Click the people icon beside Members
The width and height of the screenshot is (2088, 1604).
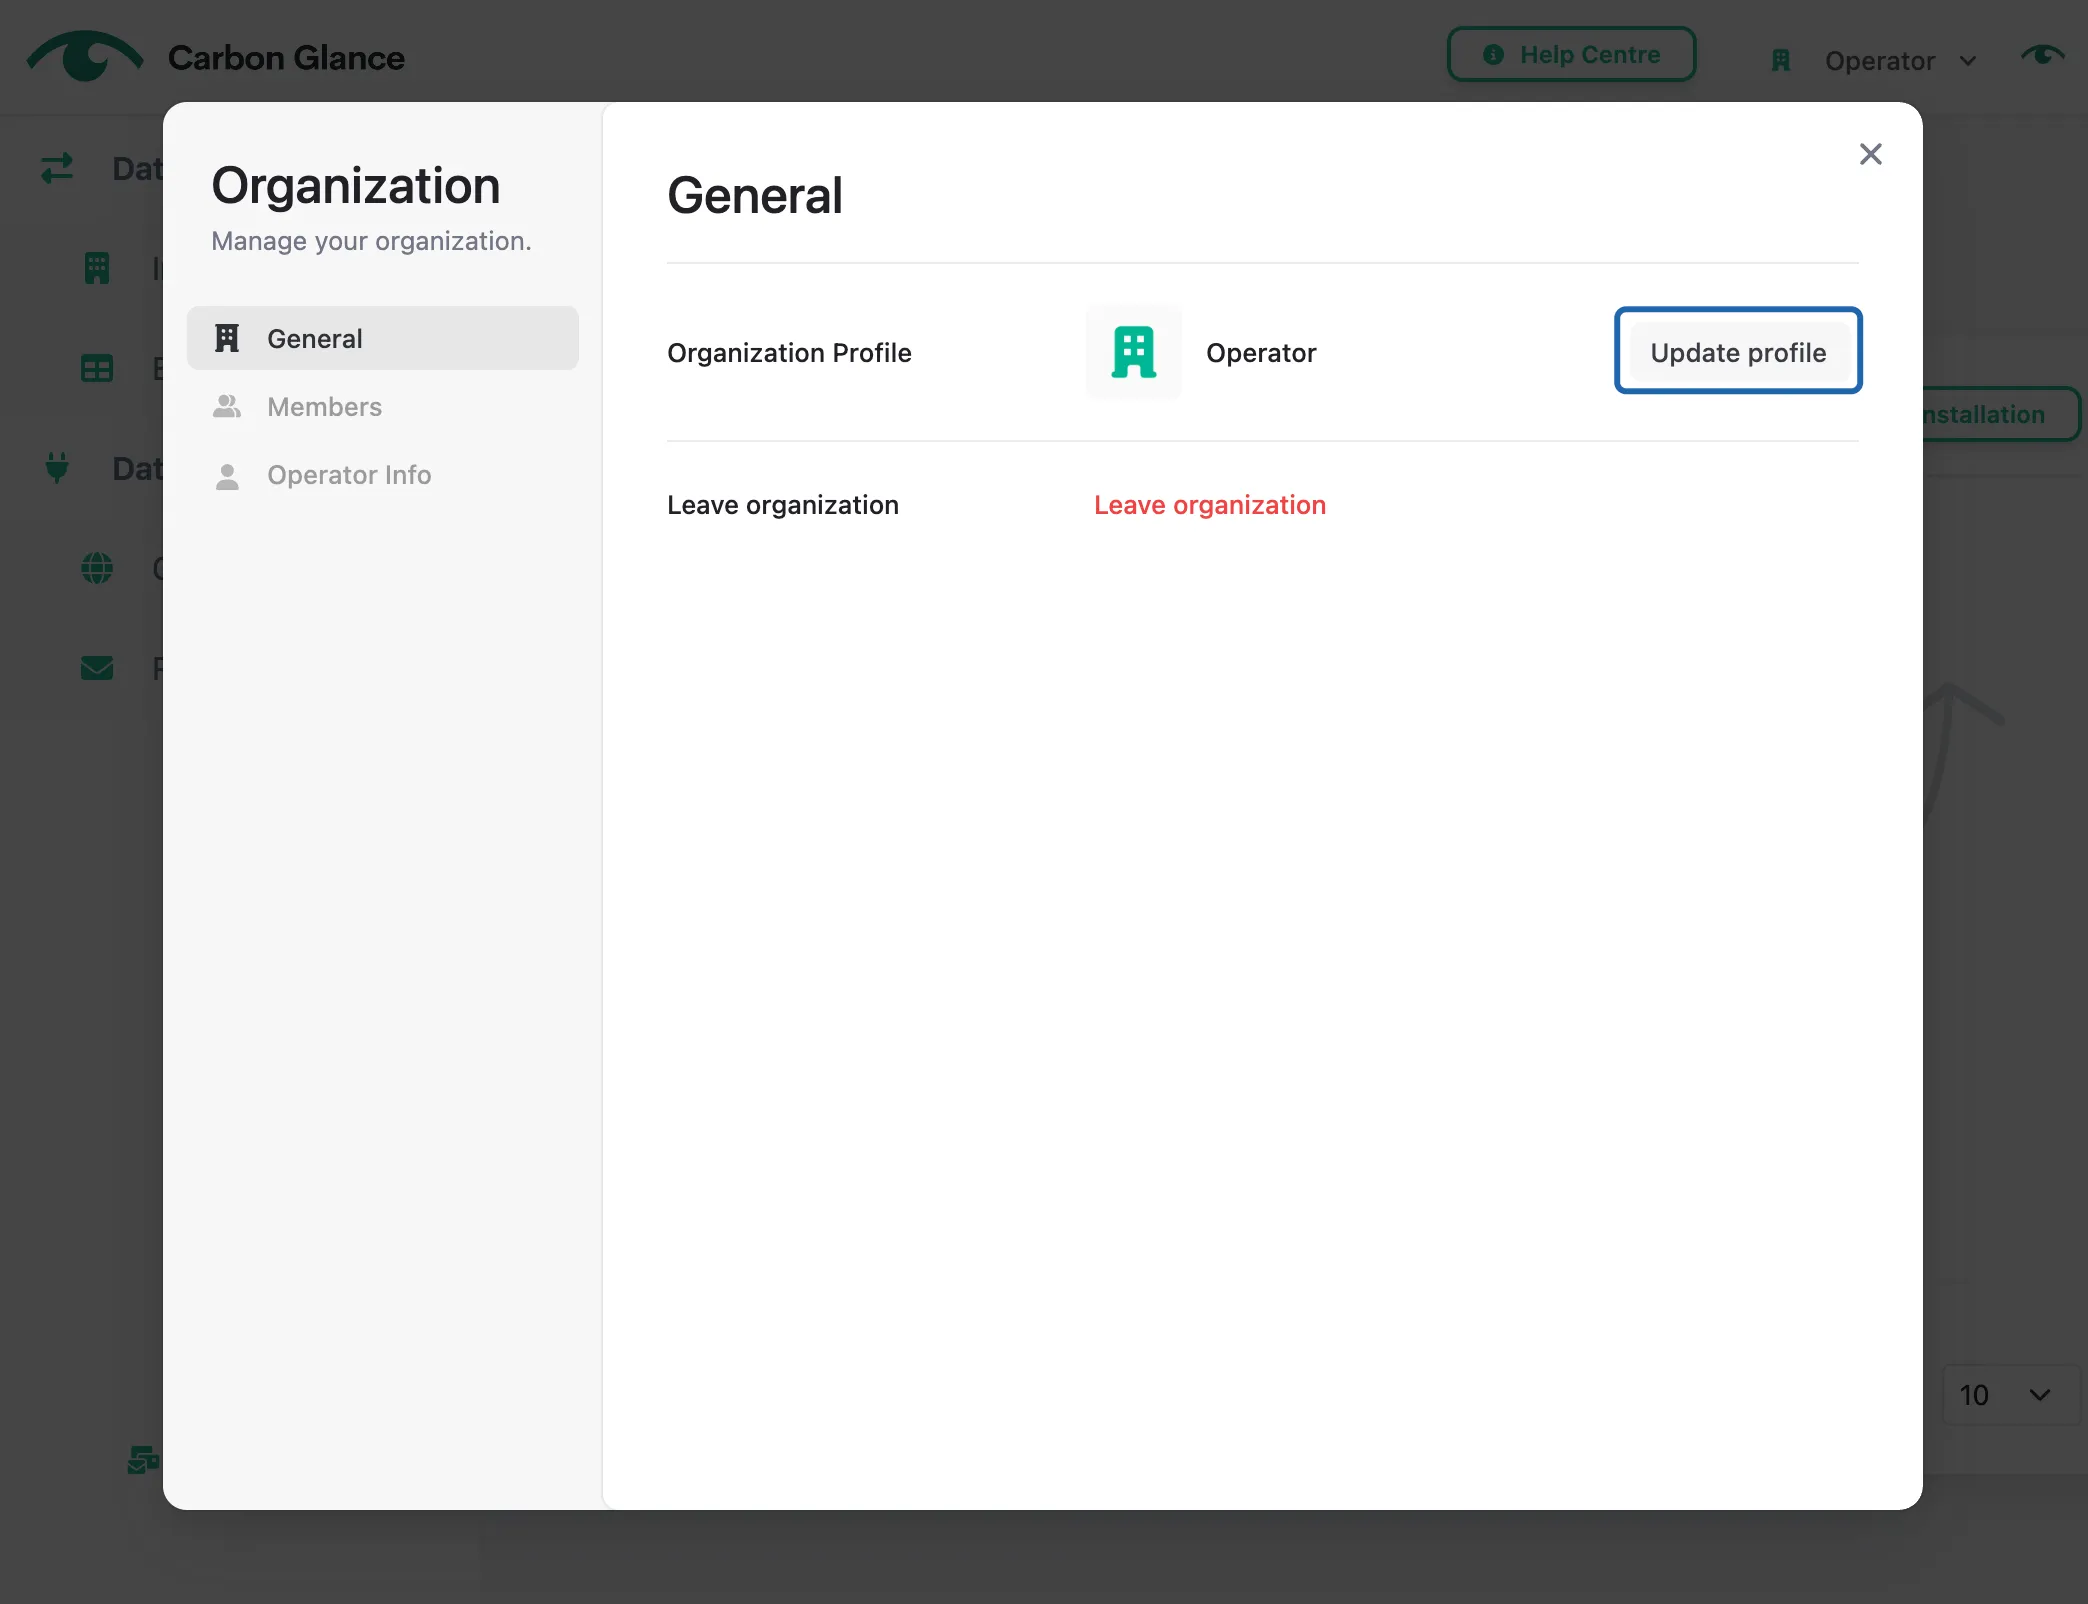[x=227, y=406]
